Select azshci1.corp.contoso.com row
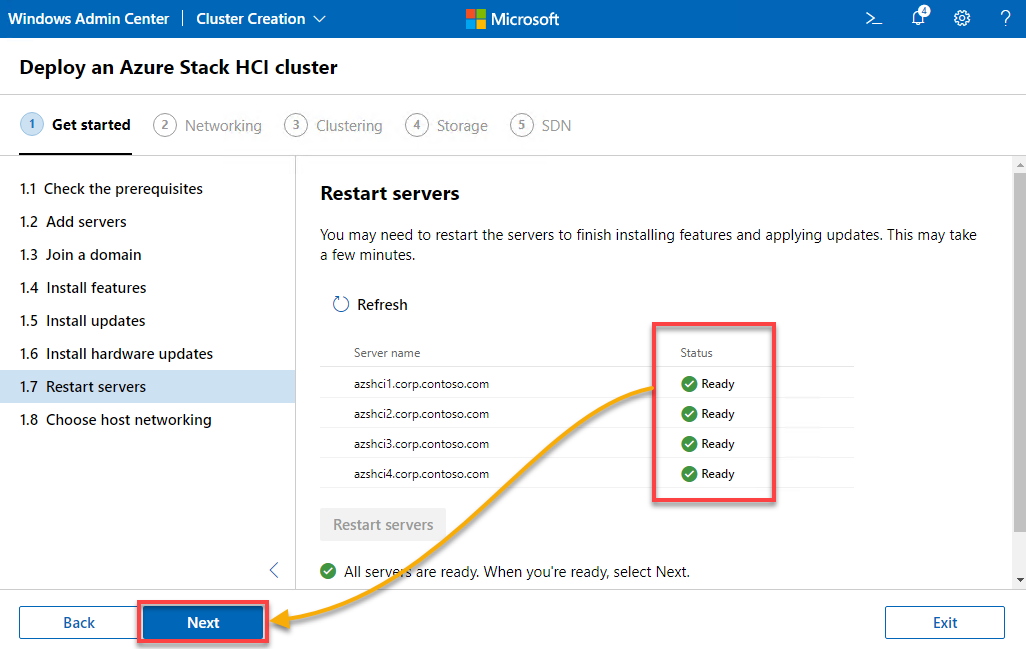Image resolution: width=1026 pixels, height=649 pixels. coord(587,384)
